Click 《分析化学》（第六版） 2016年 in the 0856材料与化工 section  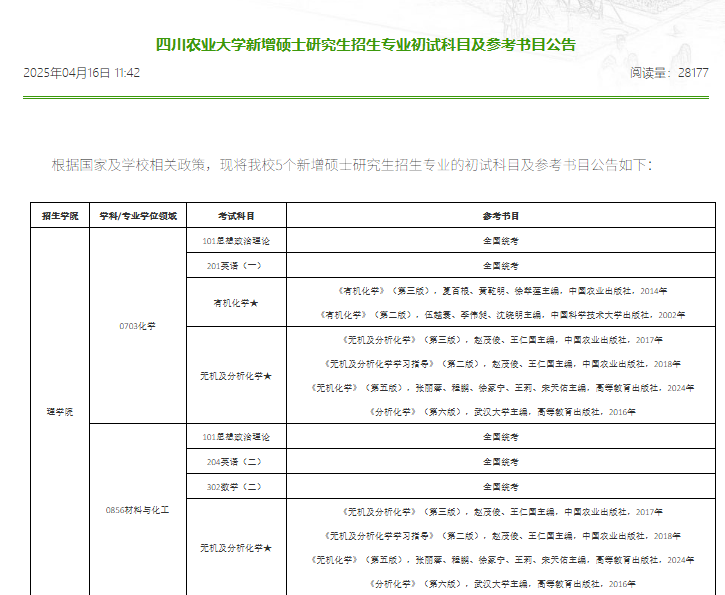point(501,584)
